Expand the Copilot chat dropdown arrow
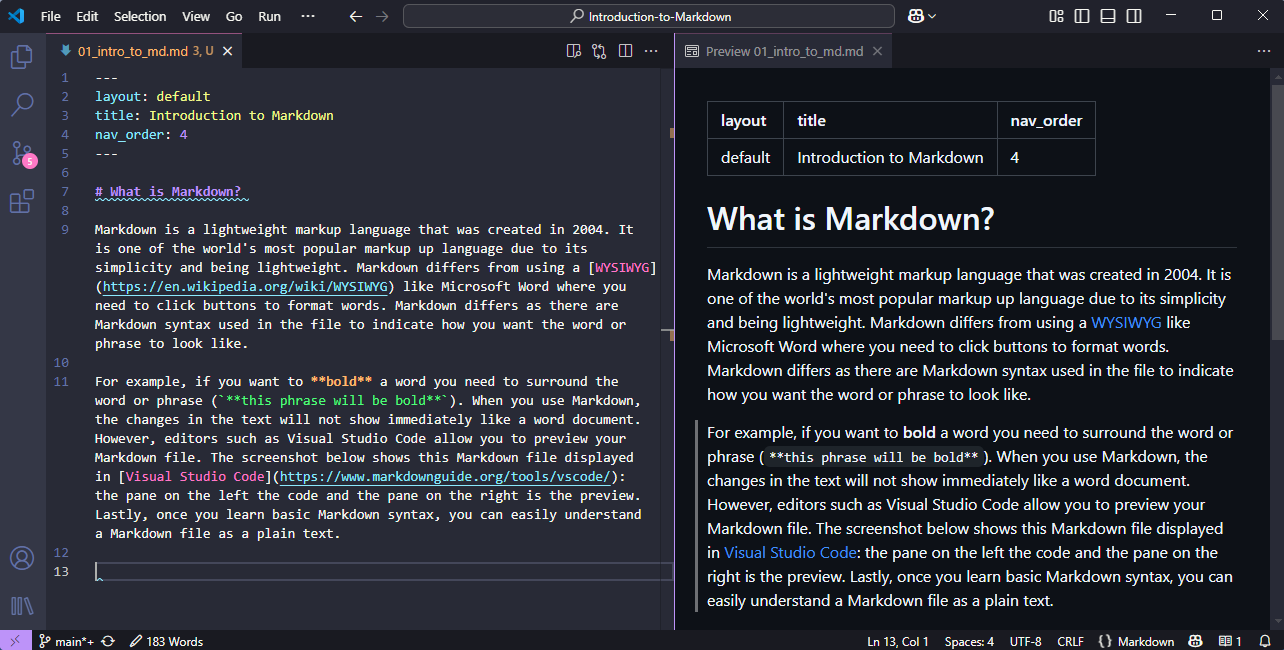The width and height of the screenshot is (1284, 650). [x=933, y=16]
